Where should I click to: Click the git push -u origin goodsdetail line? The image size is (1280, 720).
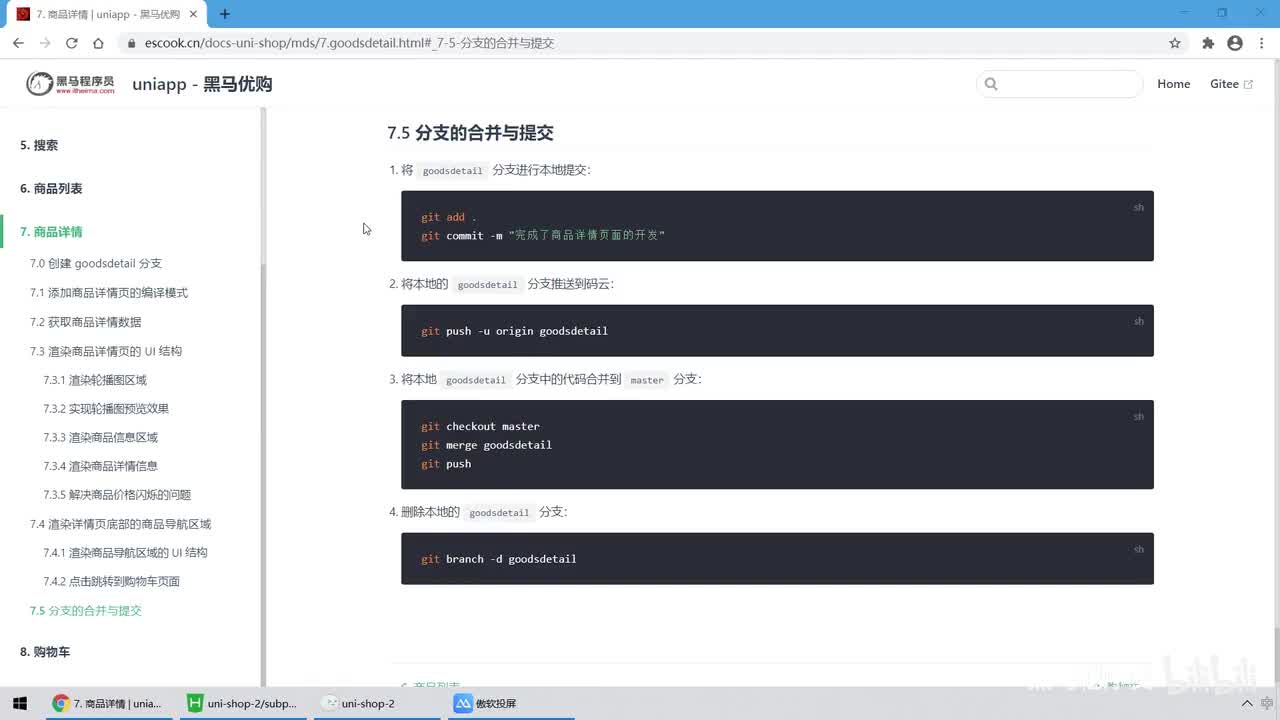tap(514, 331)
